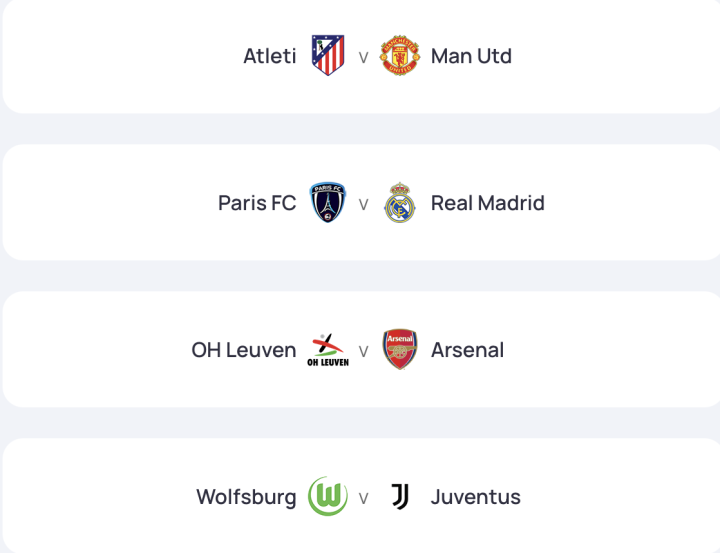Screen dimensions: 720x553
Task: Select the Paris FC team name
Action: tap(257, 203)
